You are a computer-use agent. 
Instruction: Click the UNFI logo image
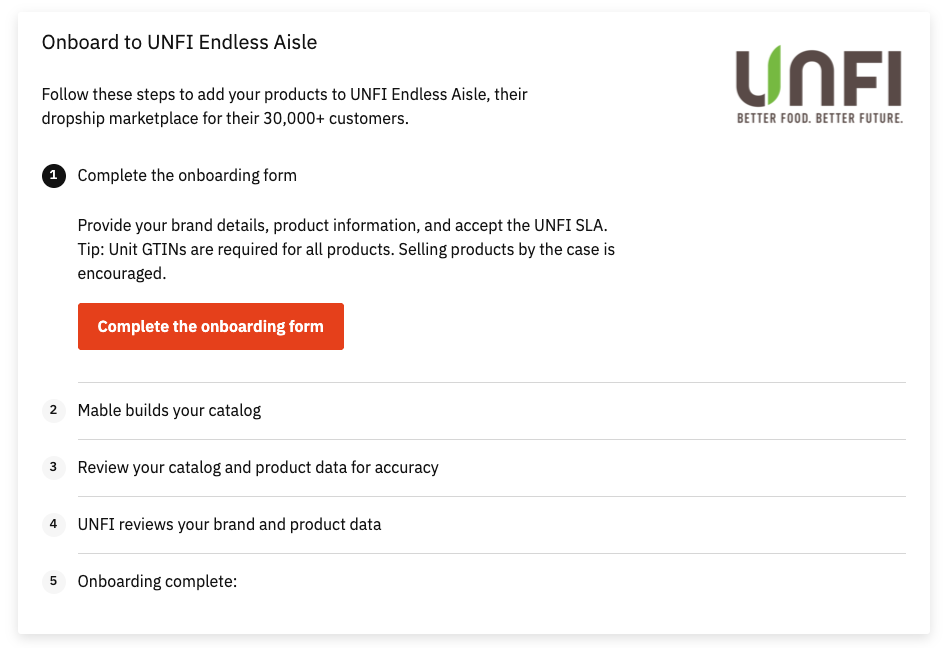click(x=819, y=85)
